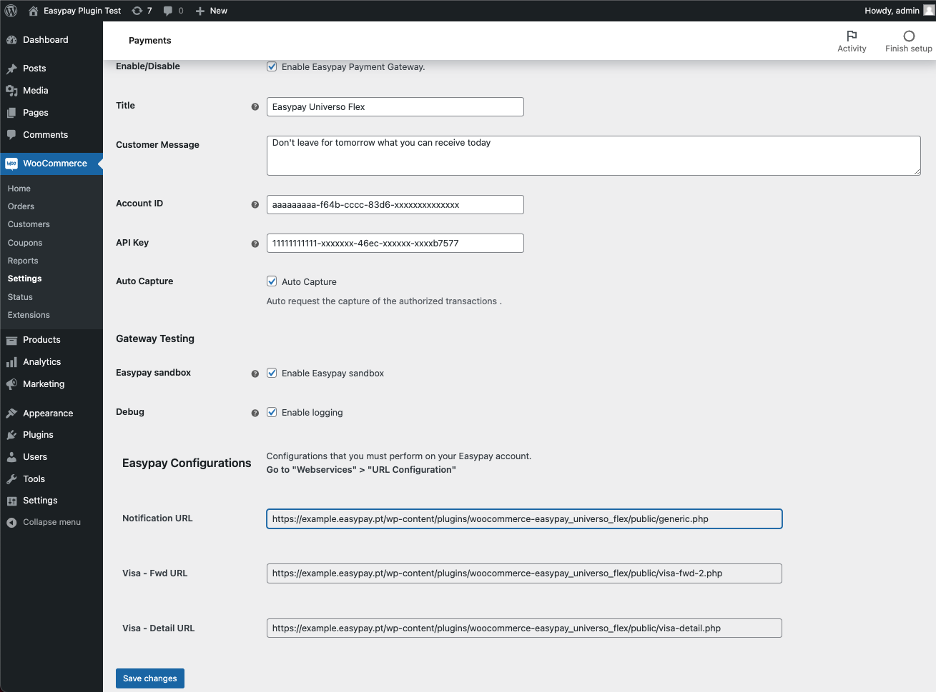The image size is (936, 692).
Task: Click the Users person icon
Action: [11, 457]
